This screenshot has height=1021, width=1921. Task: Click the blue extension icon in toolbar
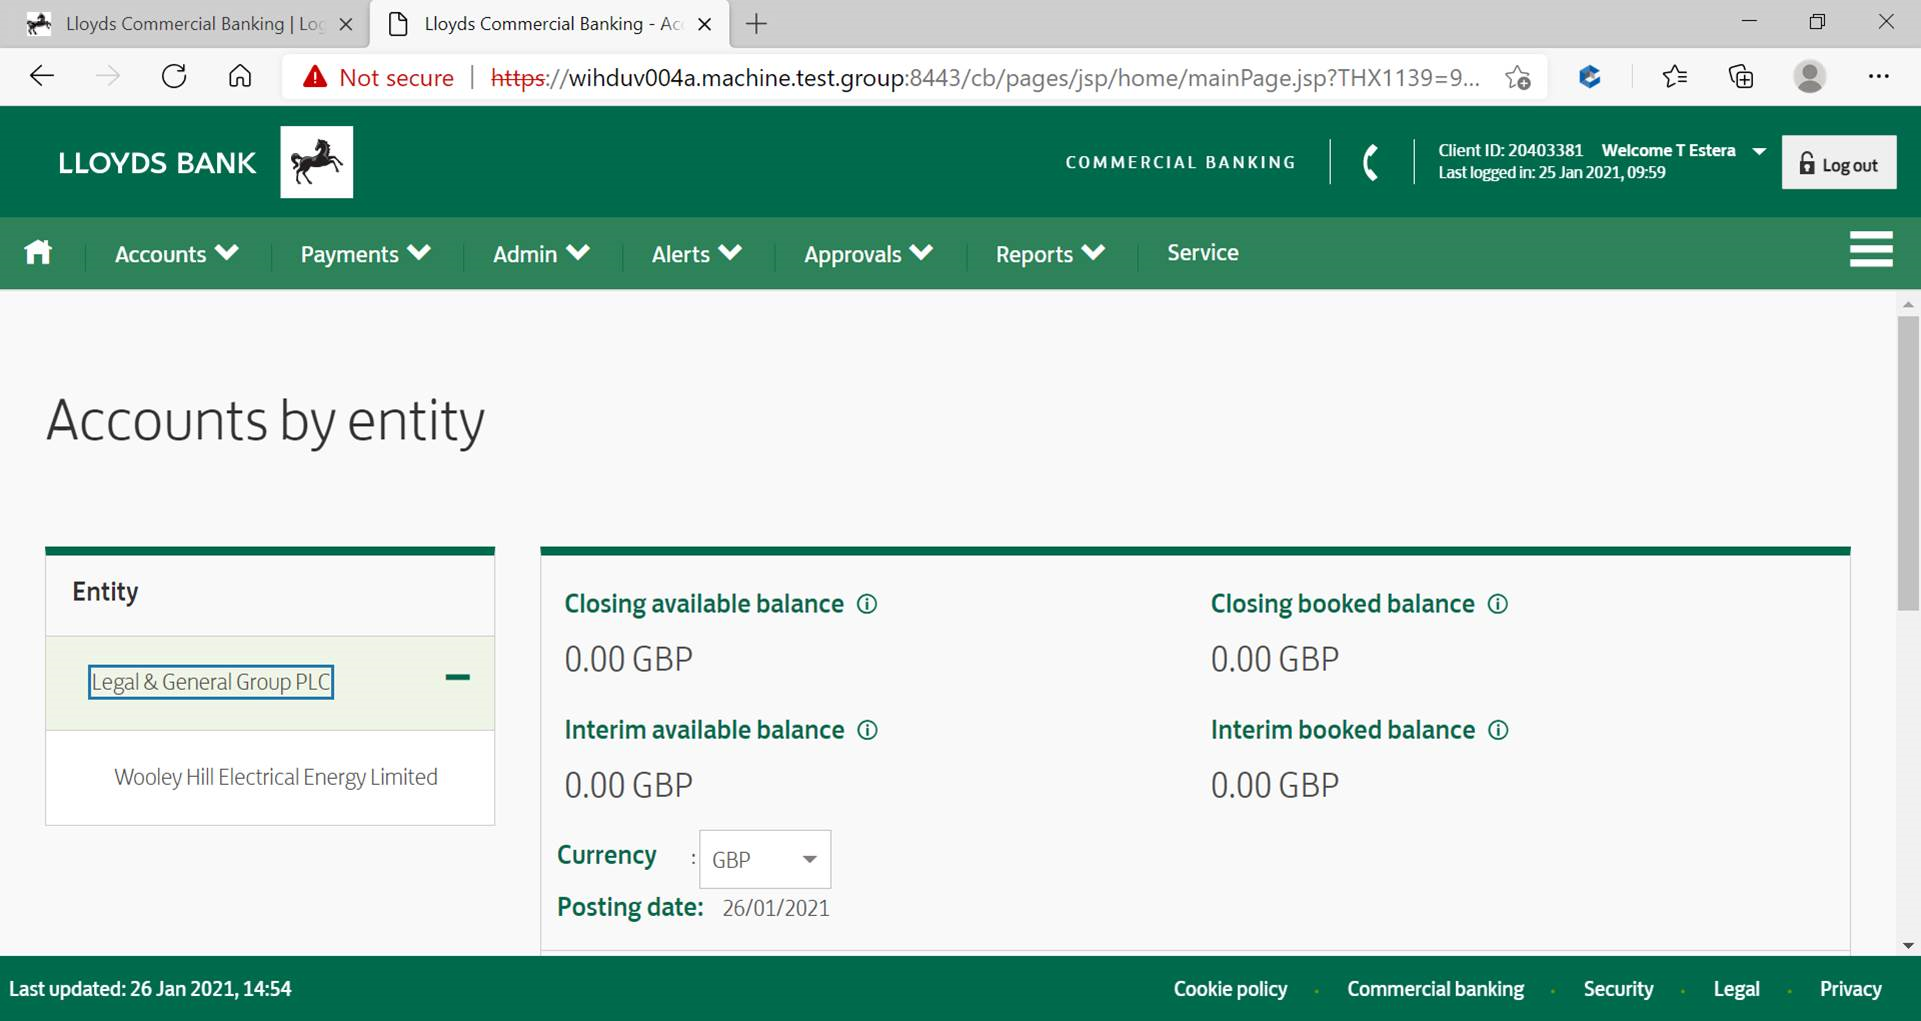tap(1589, 76)
